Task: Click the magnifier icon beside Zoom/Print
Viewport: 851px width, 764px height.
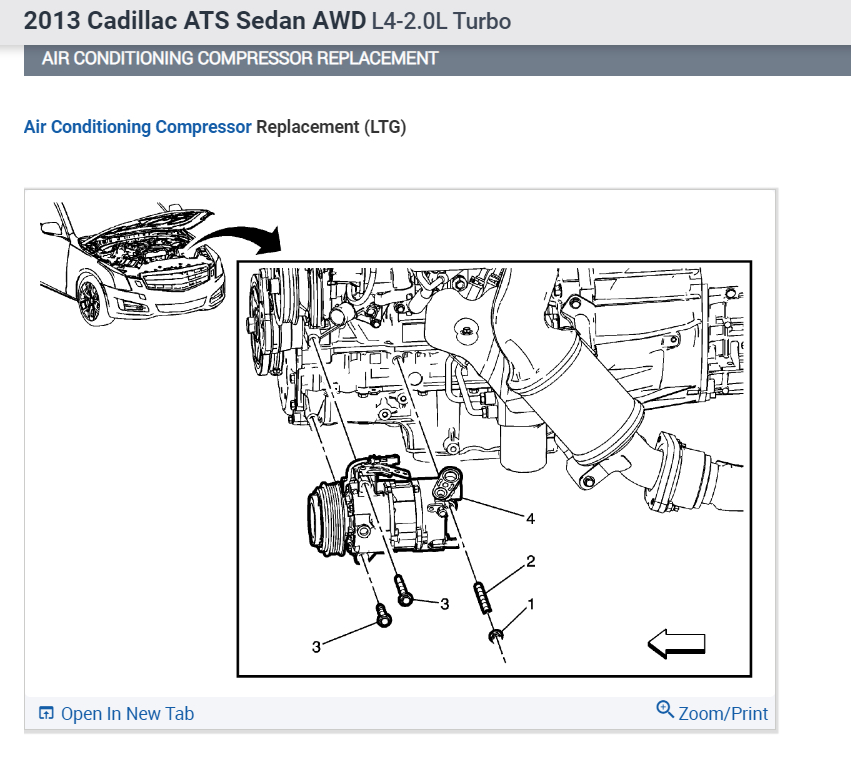Action: [x=665, y=709]
